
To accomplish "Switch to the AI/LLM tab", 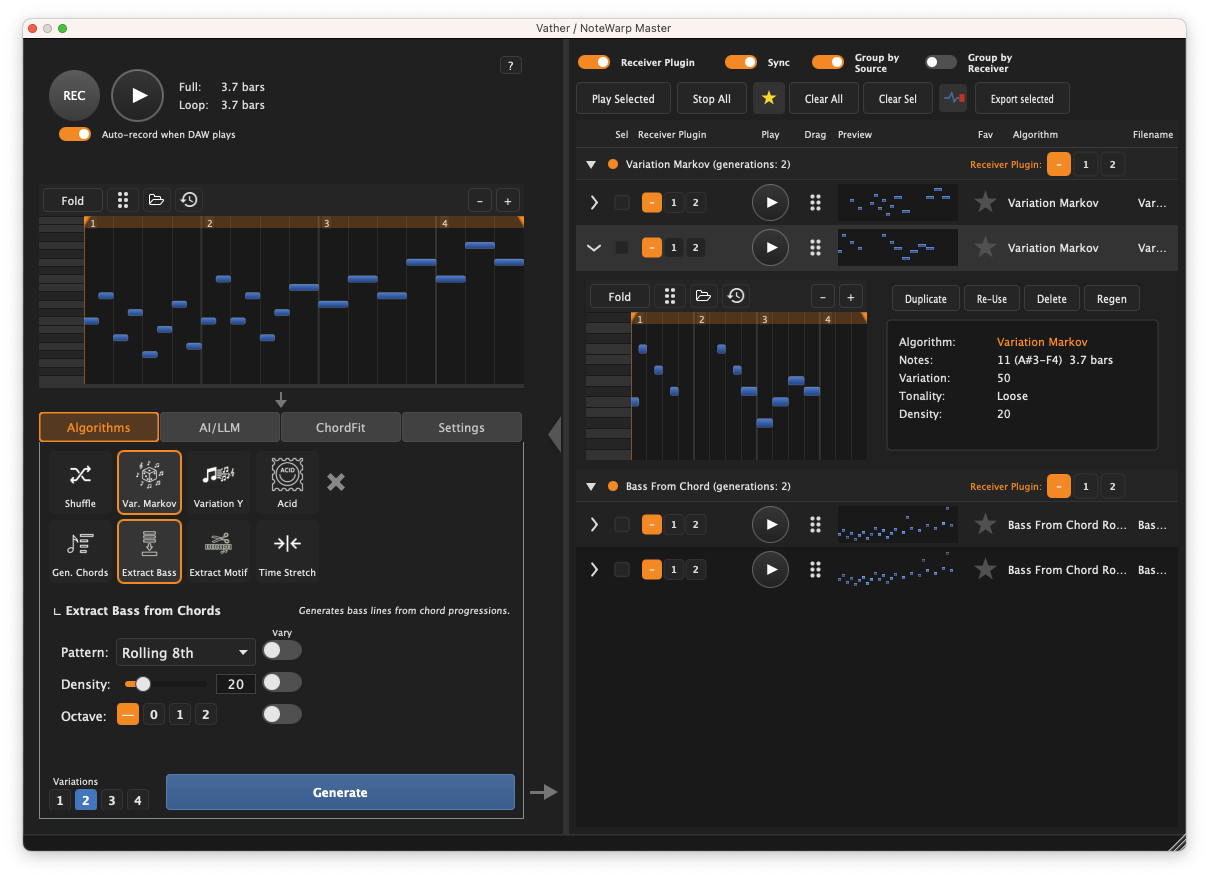I will pos(219,427).
